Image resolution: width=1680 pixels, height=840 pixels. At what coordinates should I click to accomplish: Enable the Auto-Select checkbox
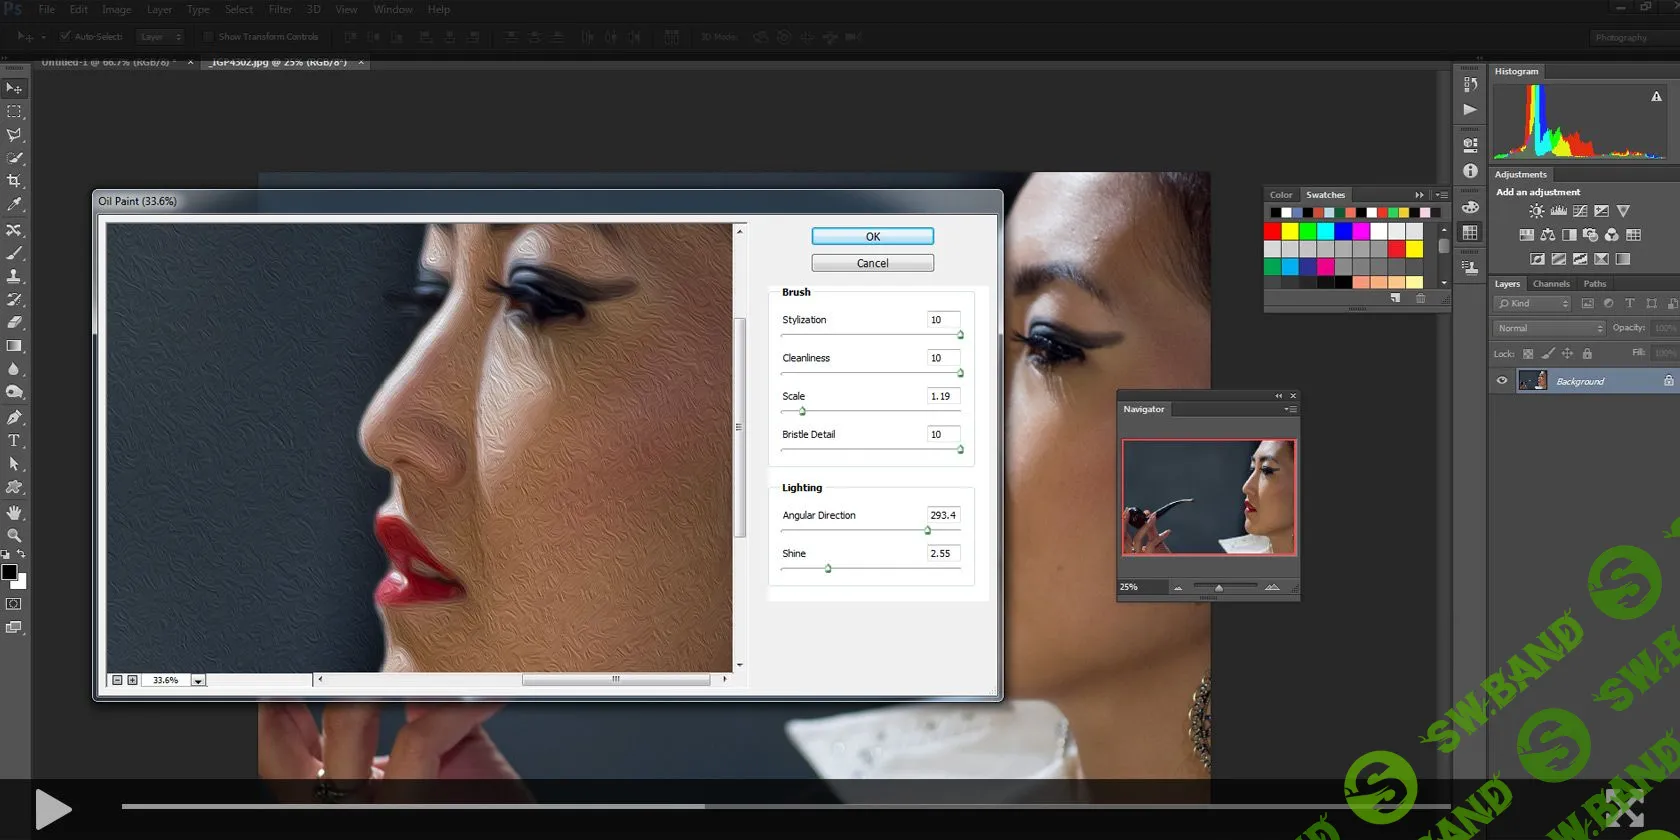coord(65,37)
